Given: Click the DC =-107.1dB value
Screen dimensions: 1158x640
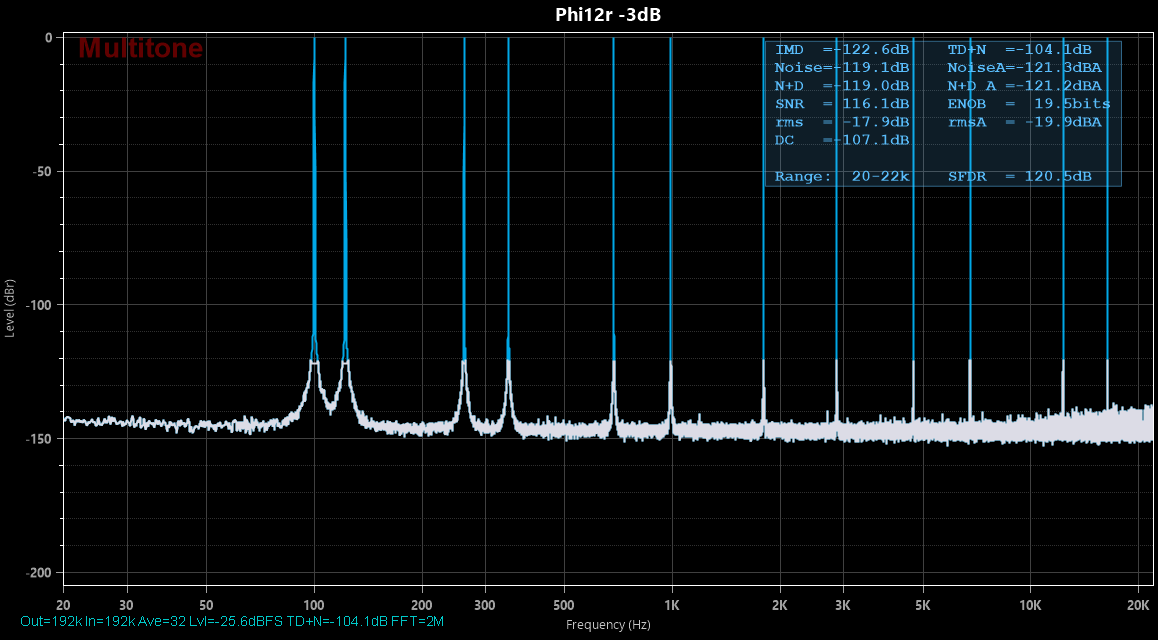Looking at the screenshot, I should coord(842,140).
